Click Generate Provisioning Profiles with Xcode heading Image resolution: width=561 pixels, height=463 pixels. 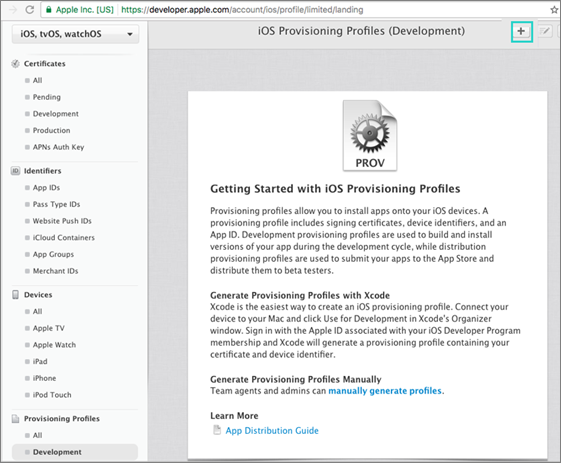click(x=300, y=295)
